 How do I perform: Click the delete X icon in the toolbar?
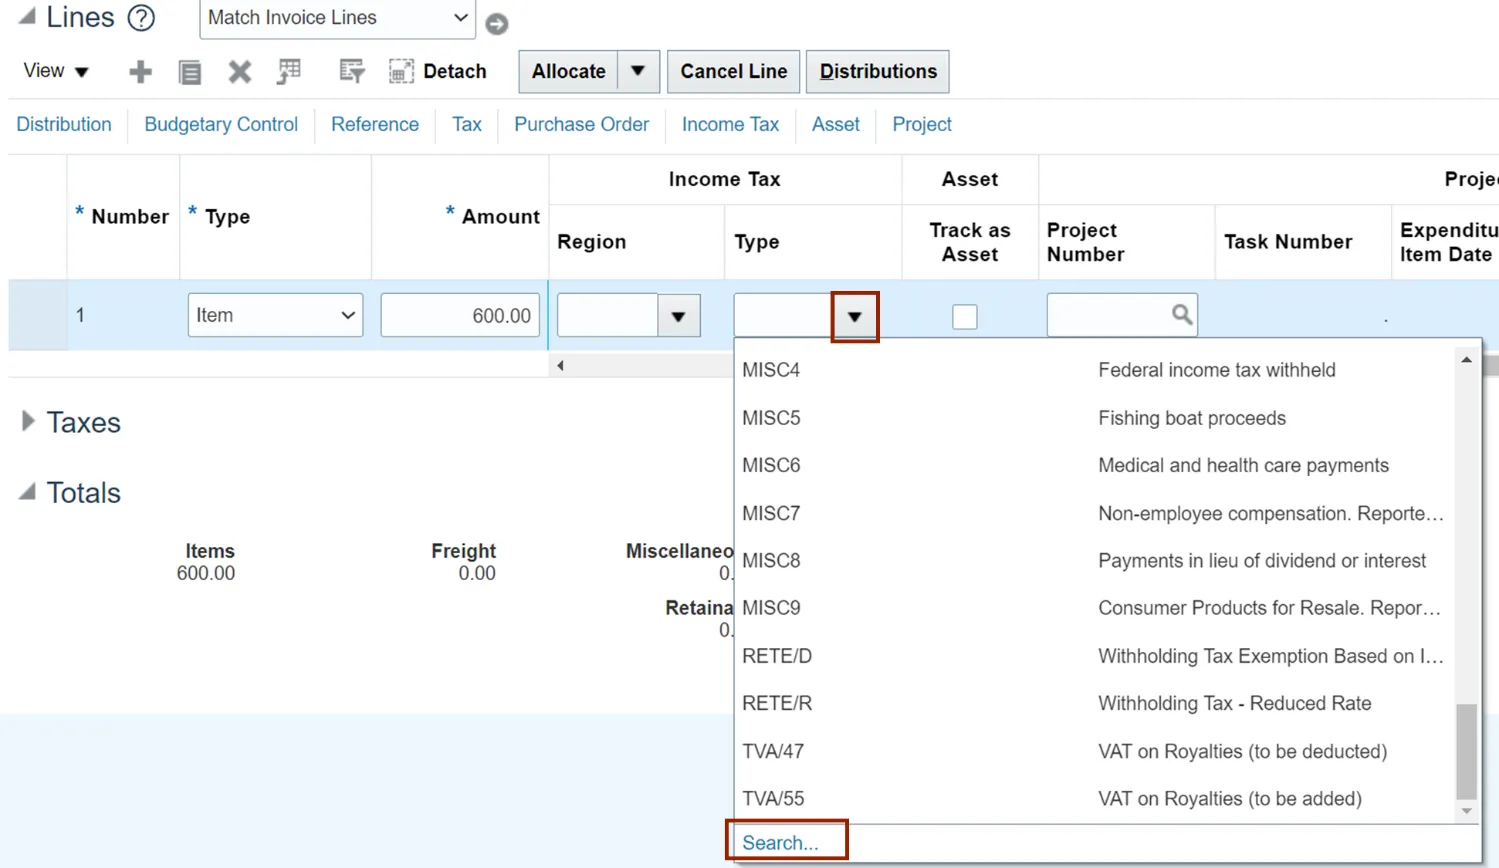click(239, 72)
